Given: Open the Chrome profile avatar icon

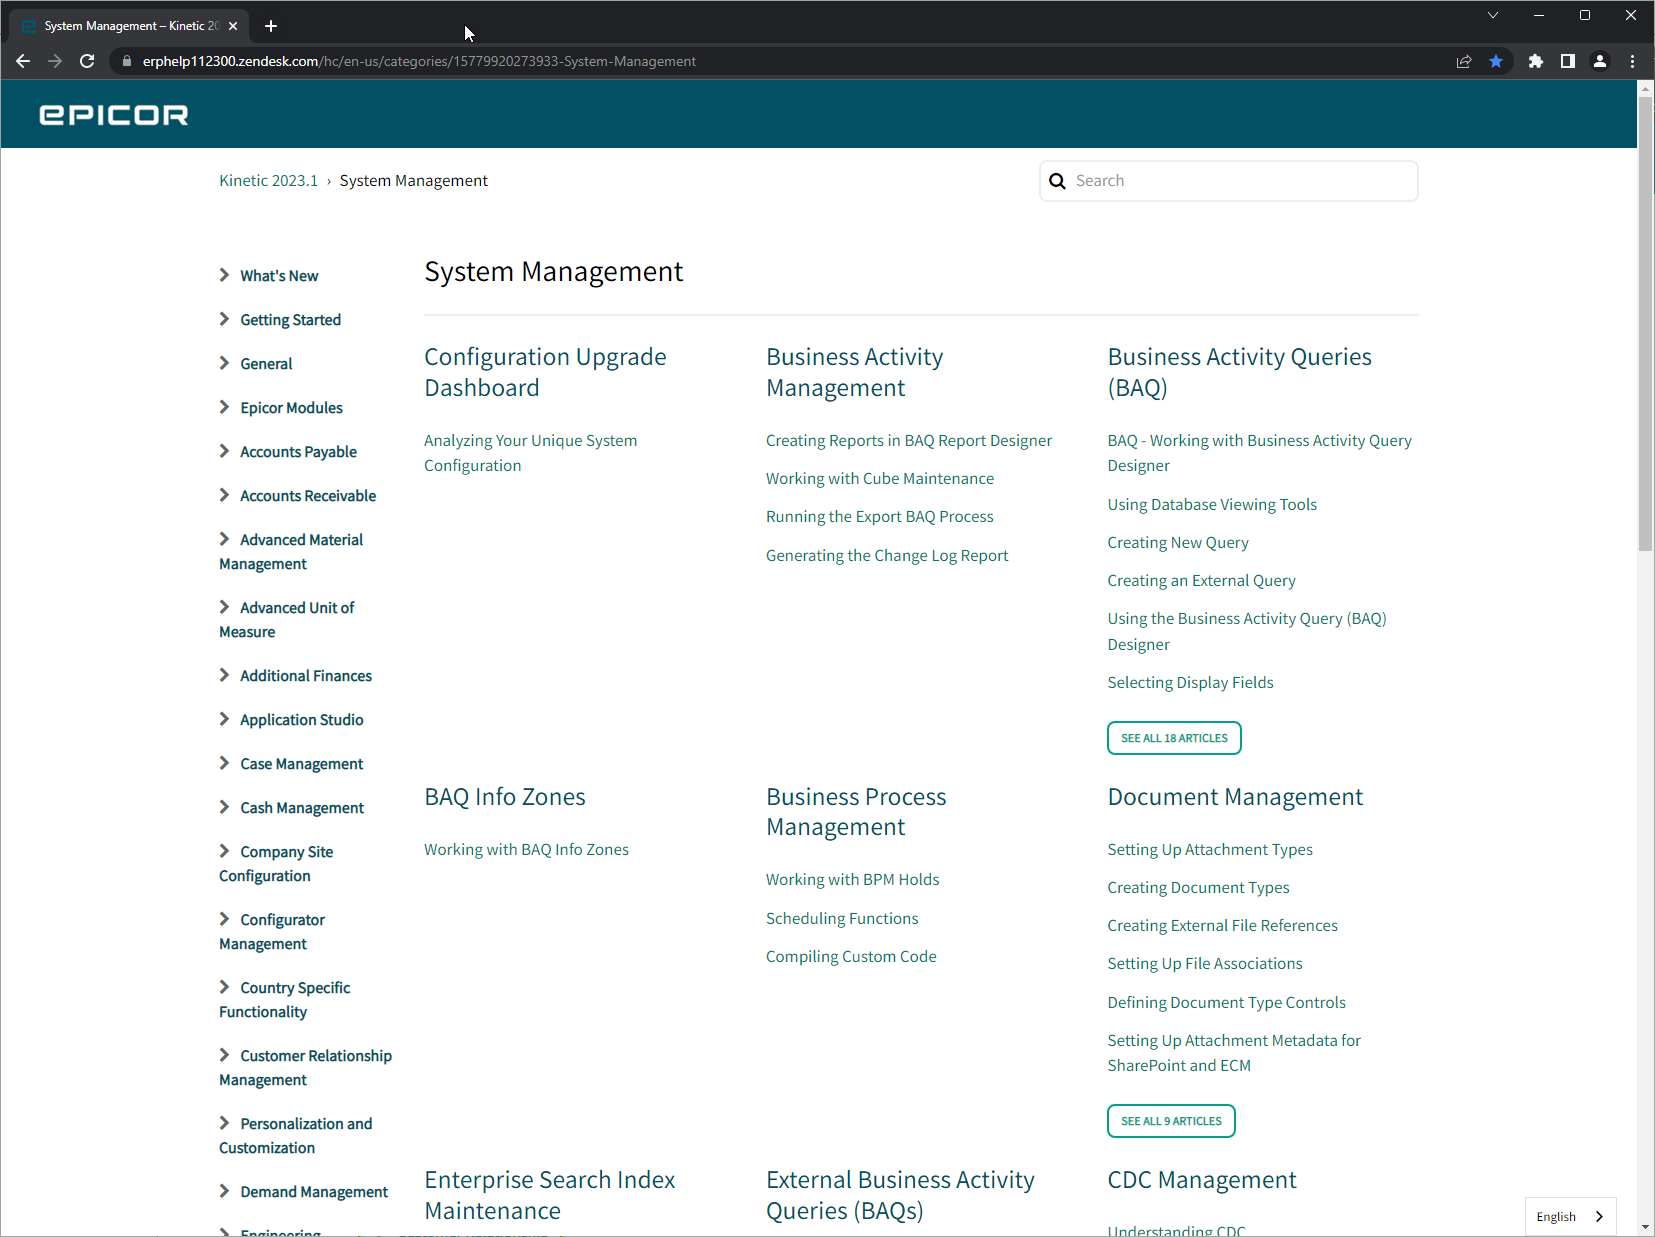Looking at the screenshot, I should coord(1600,61).
